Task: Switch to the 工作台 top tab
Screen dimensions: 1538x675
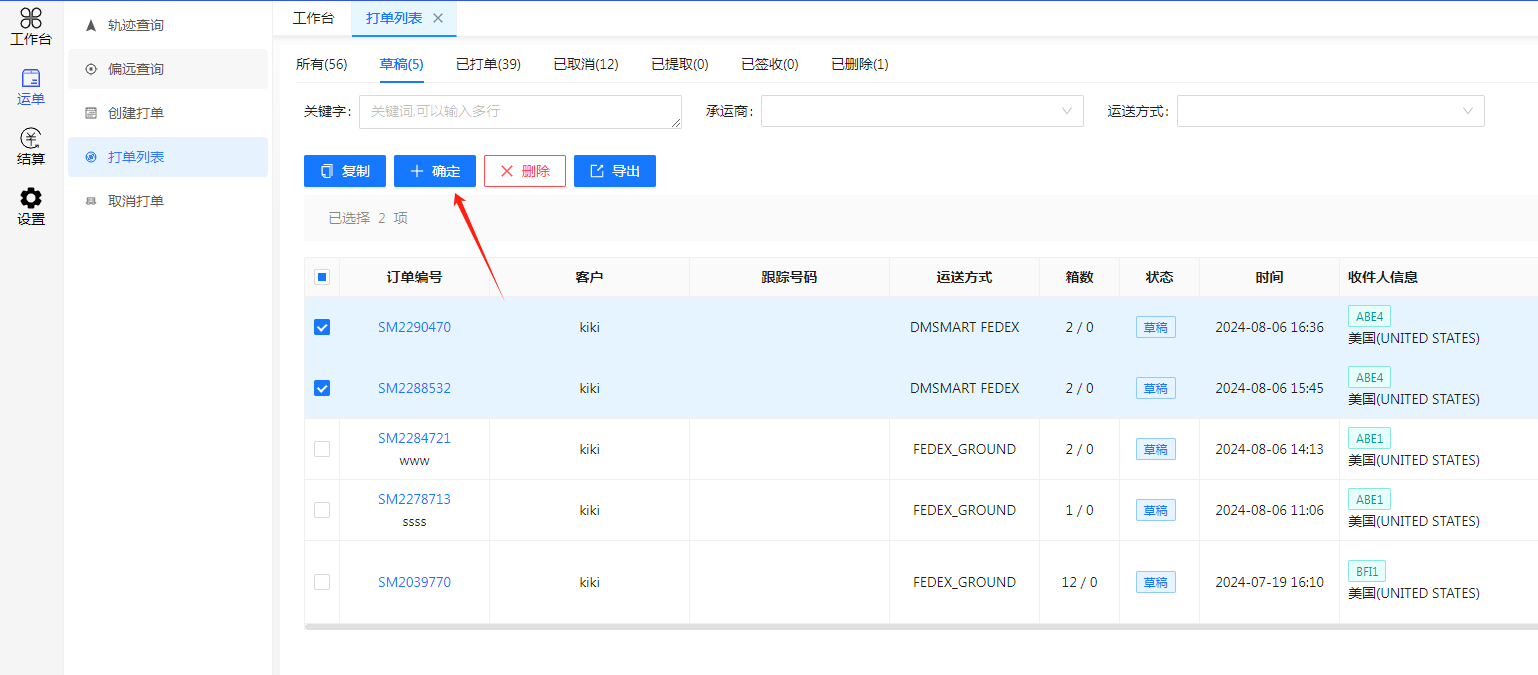Action: point(313,18)
